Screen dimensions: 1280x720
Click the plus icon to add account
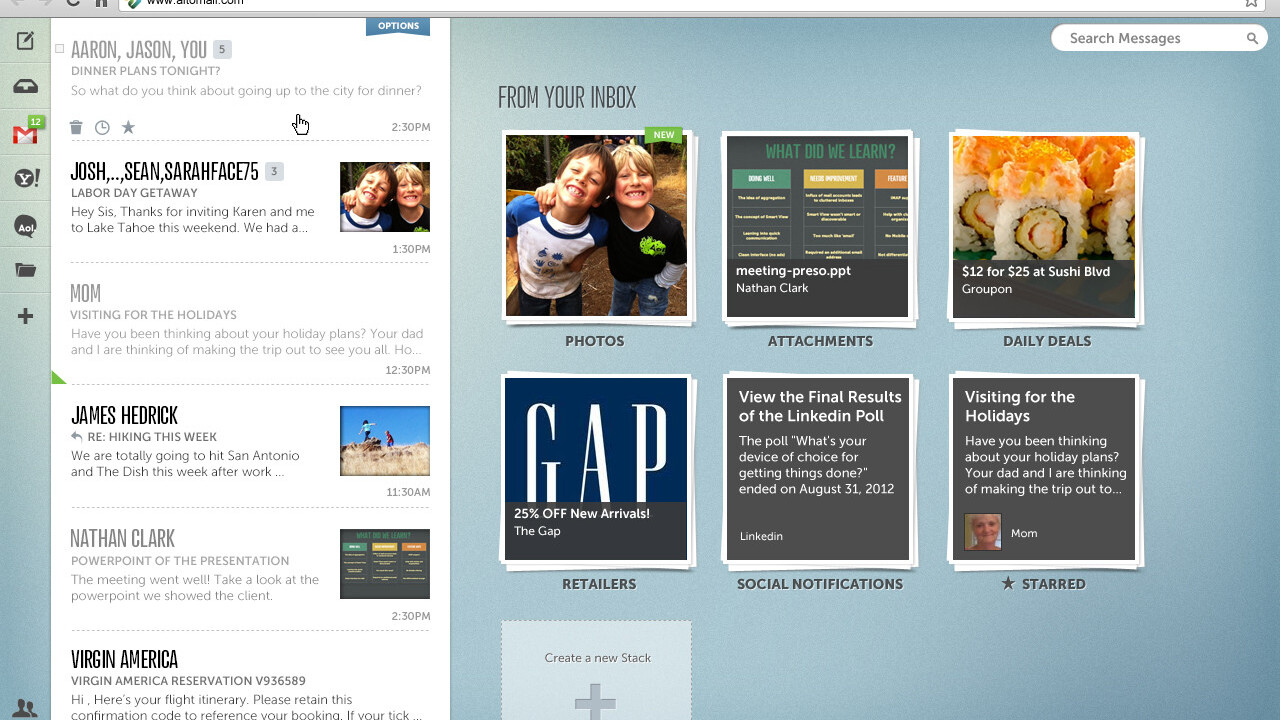[x=25, y=317]
